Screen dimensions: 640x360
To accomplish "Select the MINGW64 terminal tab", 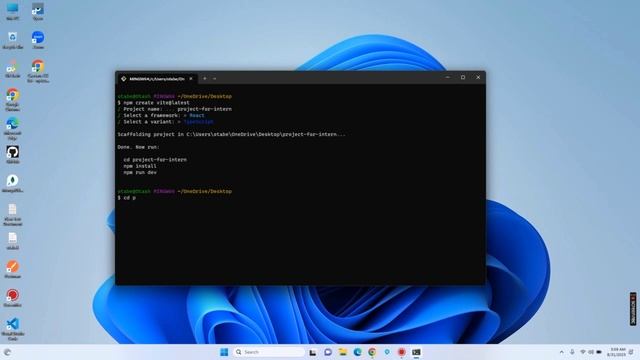I will pos(157,79).
